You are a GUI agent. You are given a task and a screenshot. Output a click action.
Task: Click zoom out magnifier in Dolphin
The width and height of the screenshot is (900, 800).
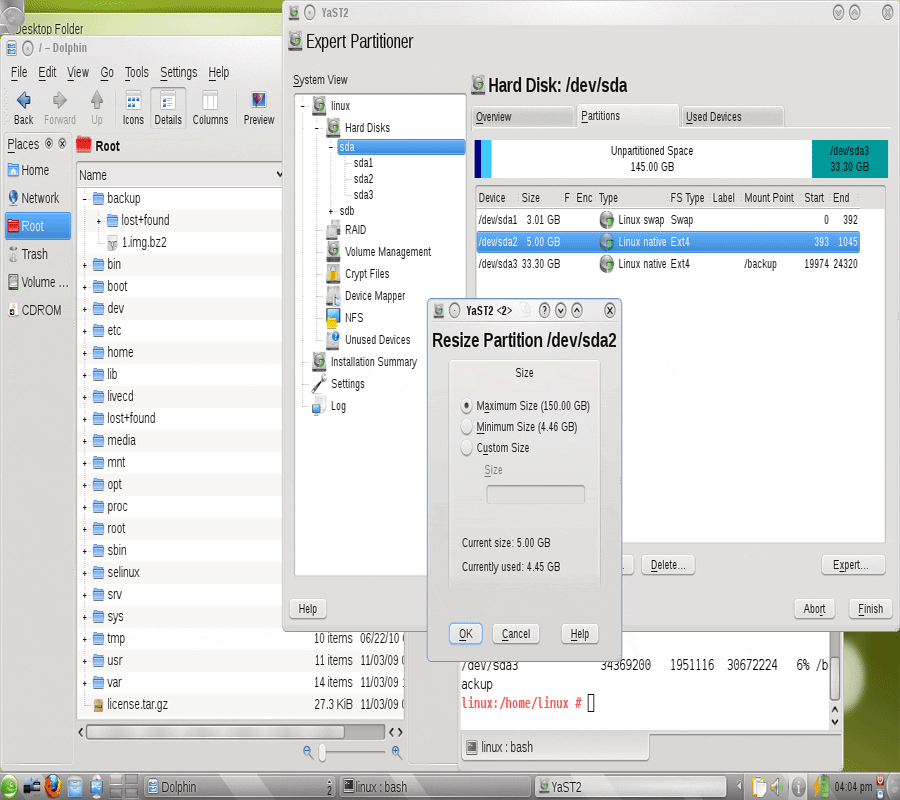308,751
